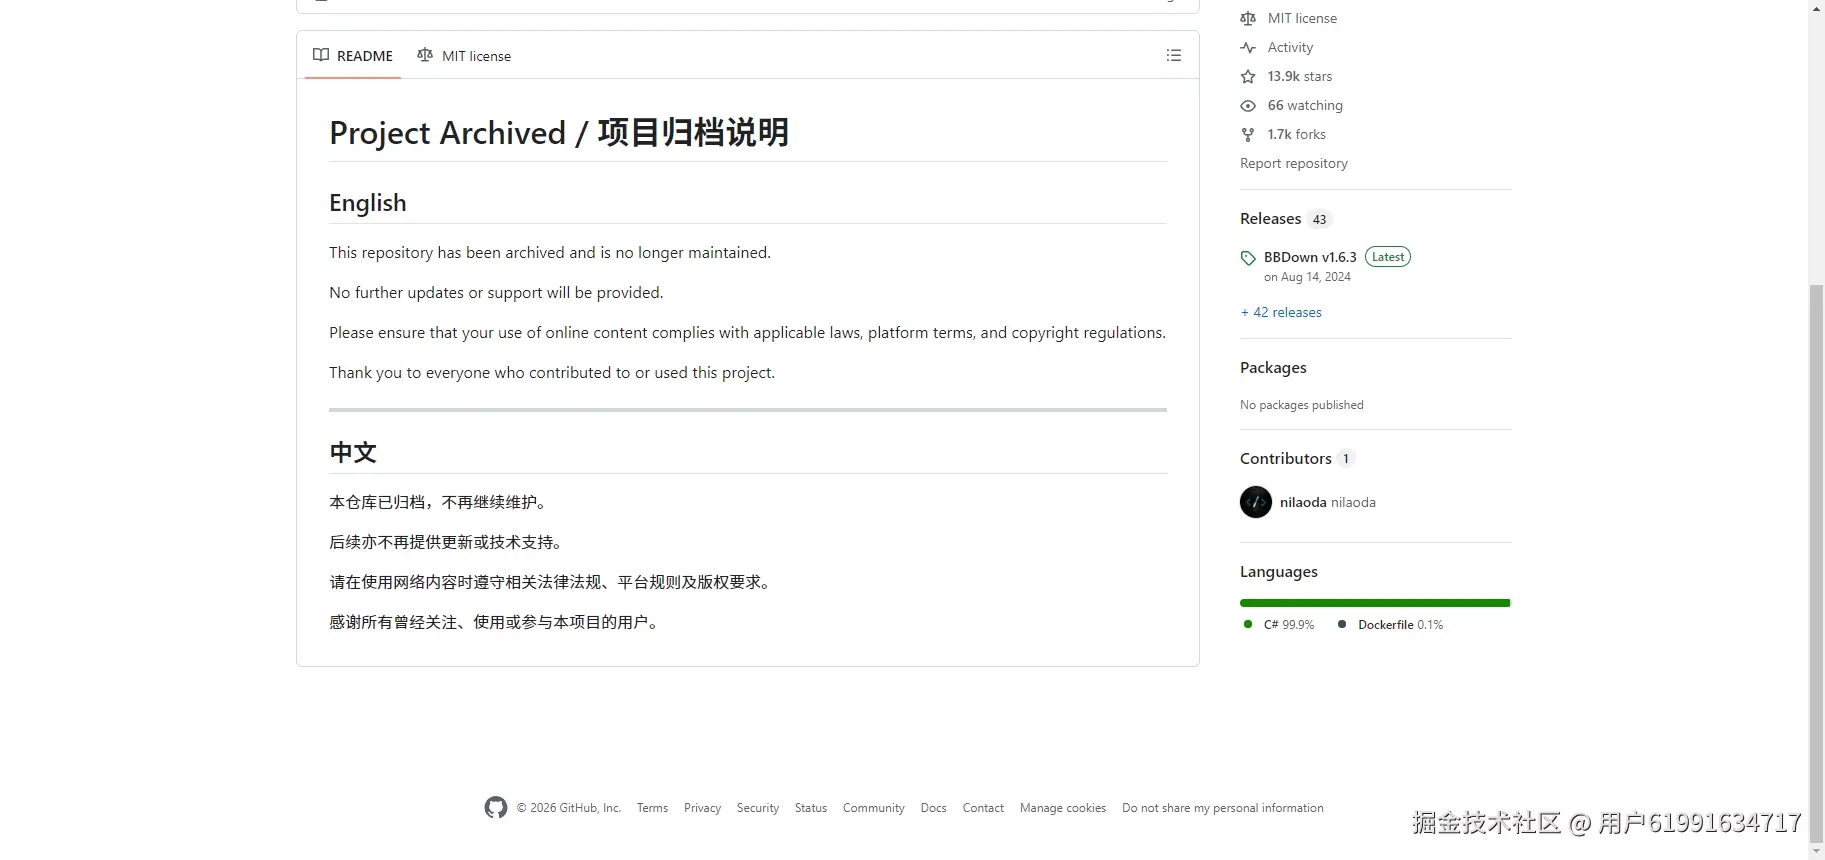This screenshot has height=860, width=1825.
Task: Click the Activity pulse icon
Action: point(1248,47)
